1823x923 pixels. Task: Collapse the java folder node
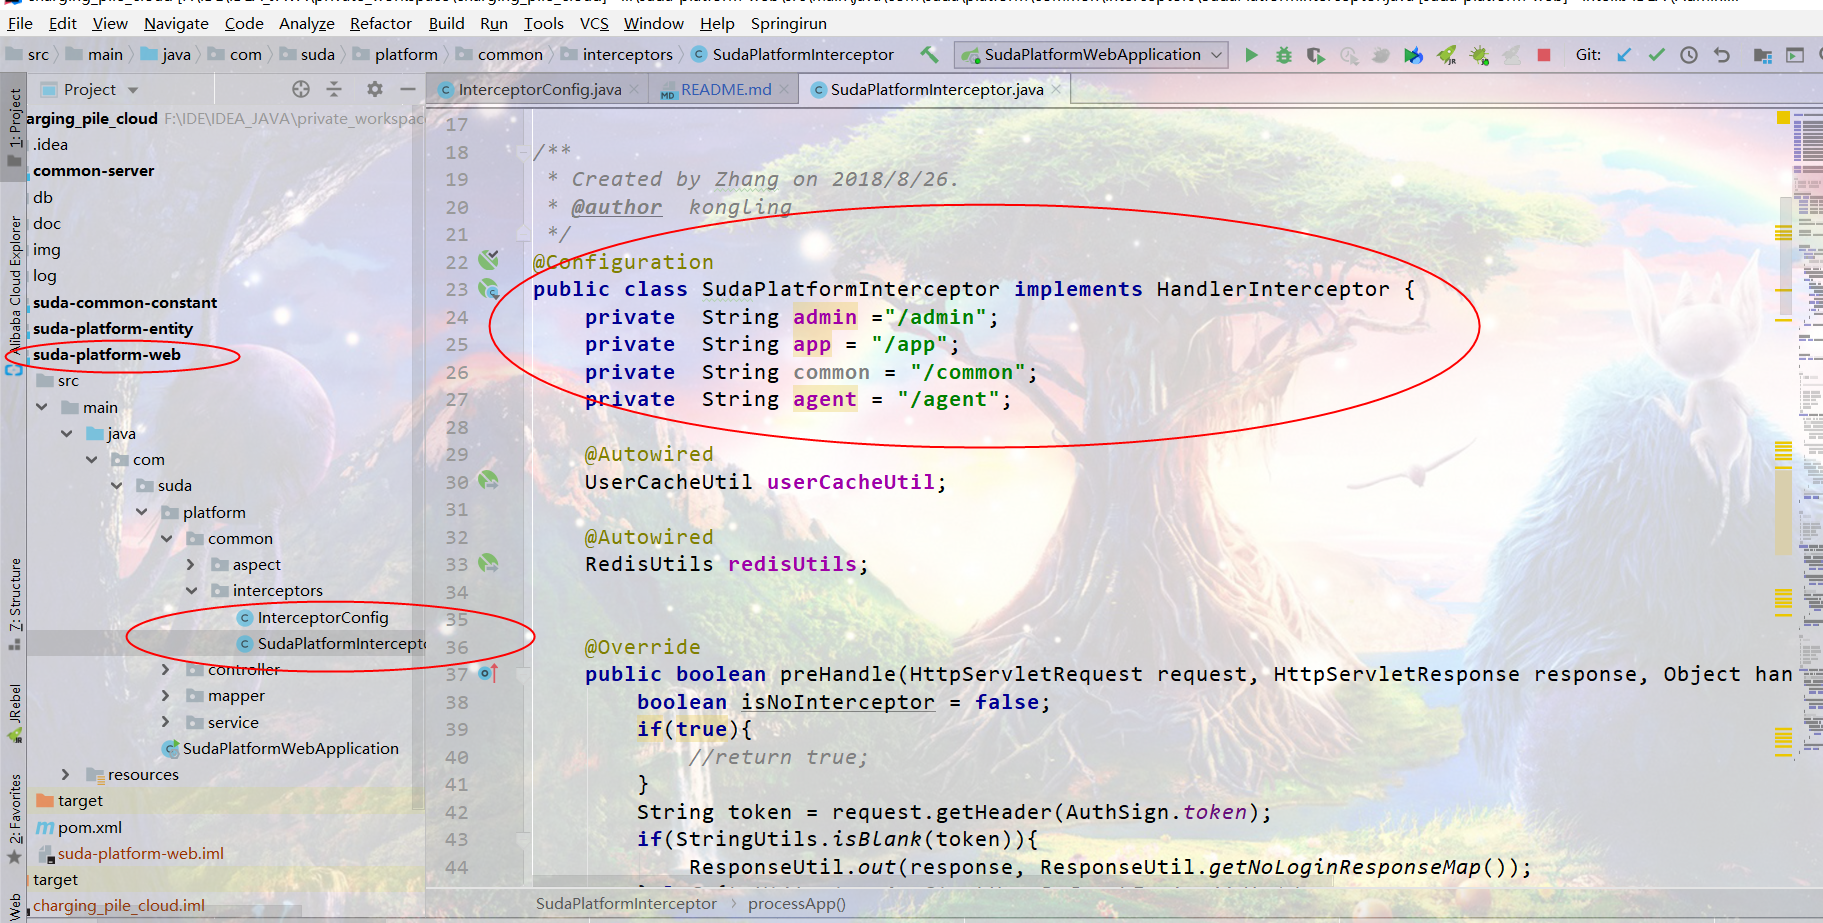pyautogui.click(x=67, y=433)
